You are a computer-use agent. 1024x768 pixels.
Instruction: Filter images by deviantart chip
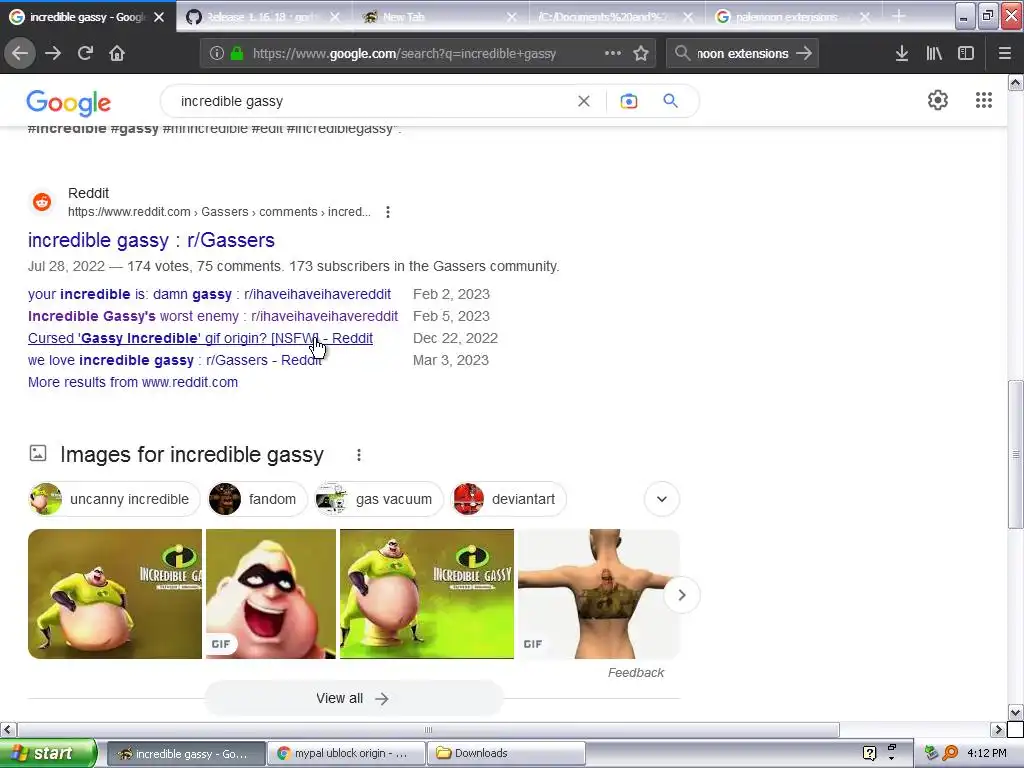(509, 500)
